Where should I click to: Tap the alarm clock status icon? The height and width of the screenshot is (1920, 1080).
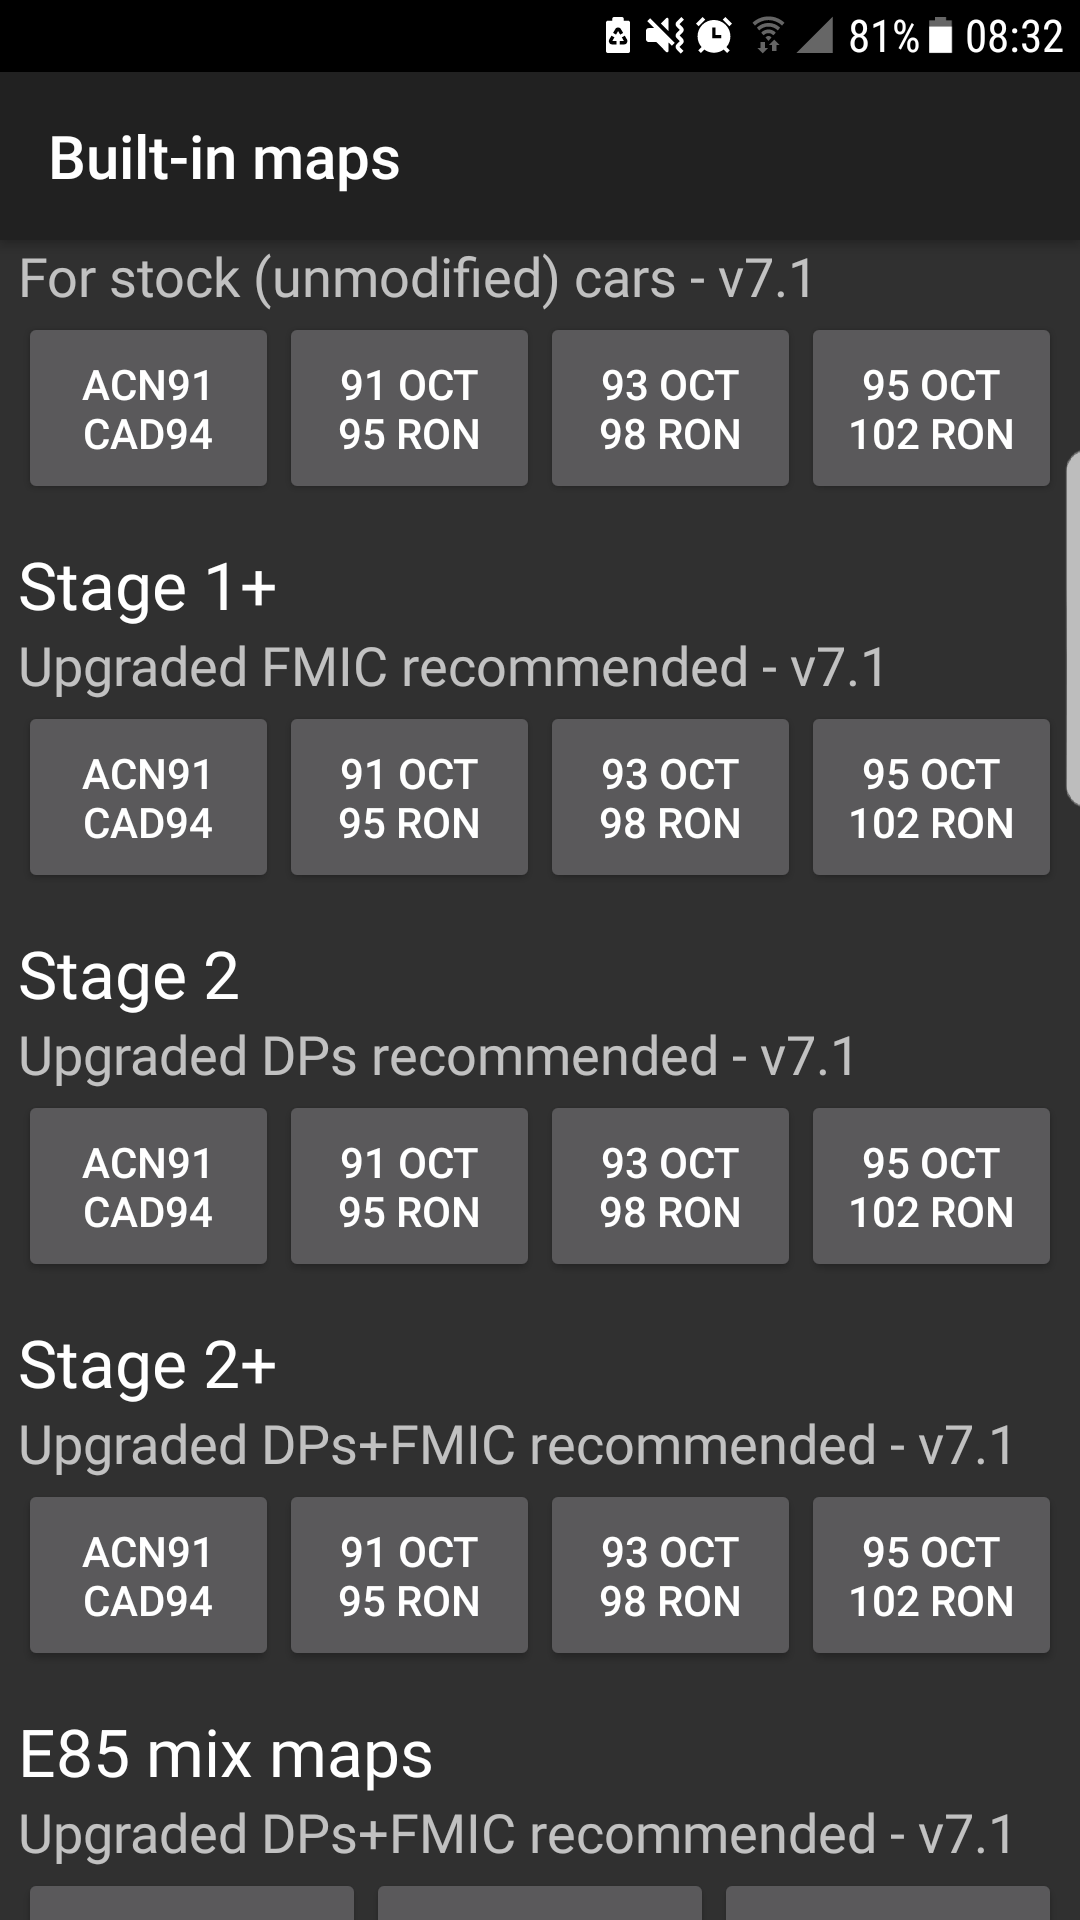click(x=714, y=37)
